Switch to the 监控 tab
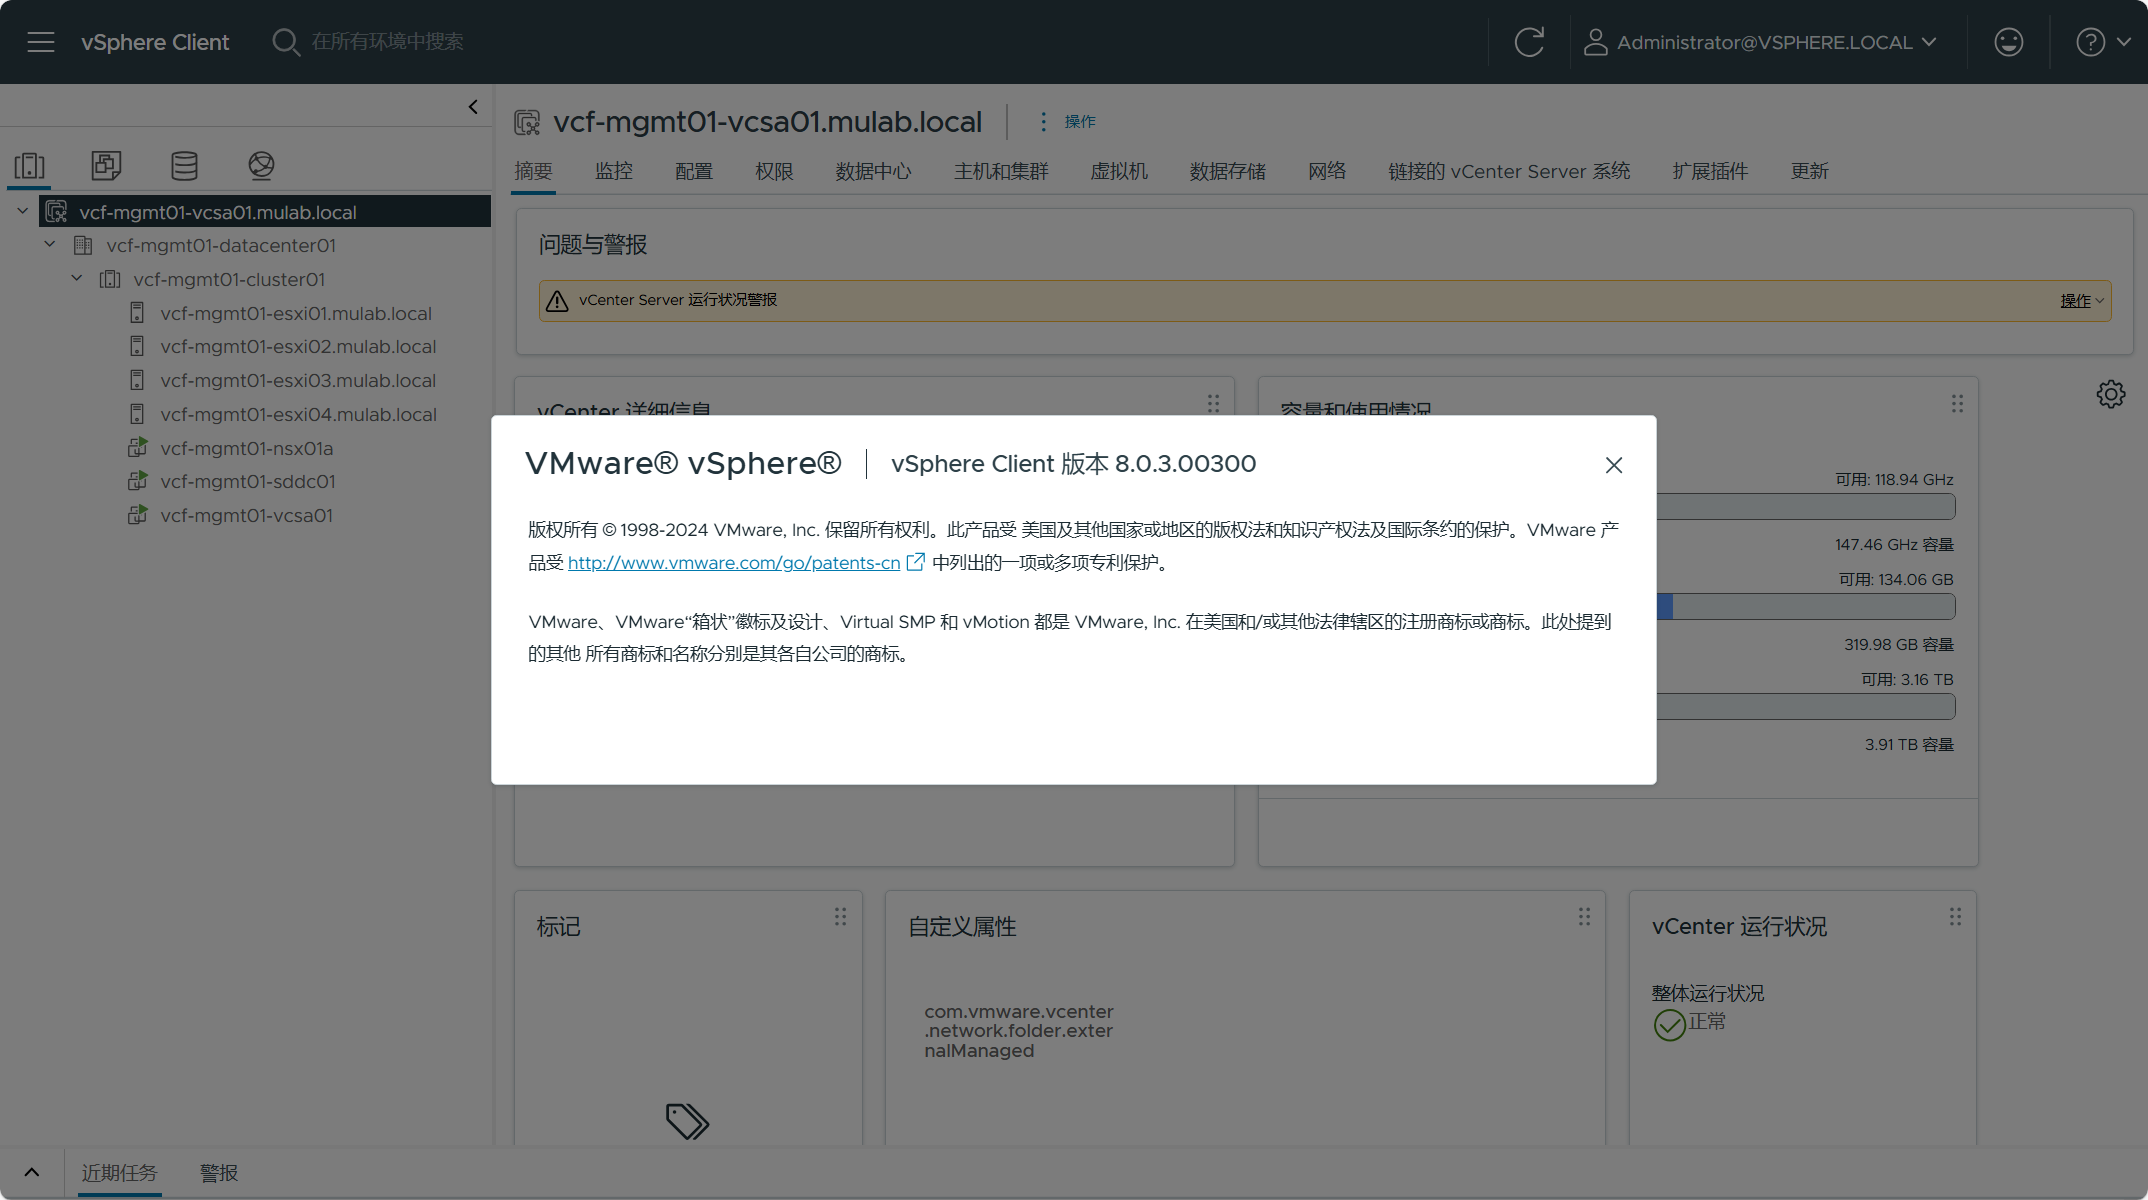This screenshot has width=2148, height=1200. click(614, 171)
